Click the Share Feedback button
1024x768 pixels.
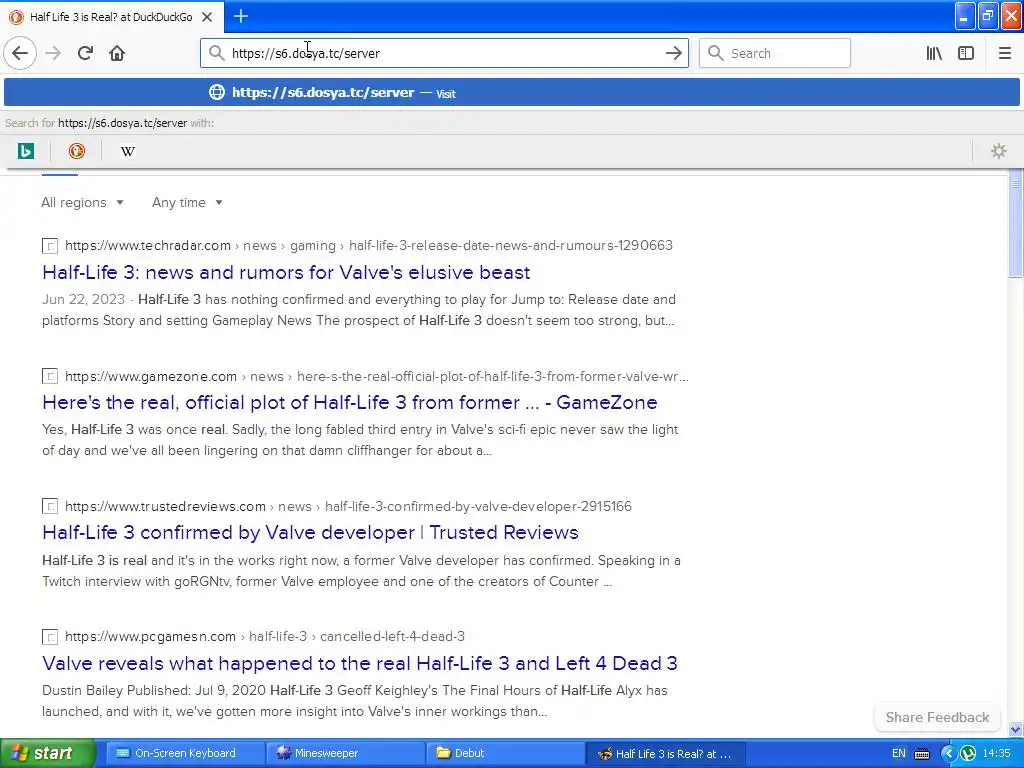(x=937, y=717)
